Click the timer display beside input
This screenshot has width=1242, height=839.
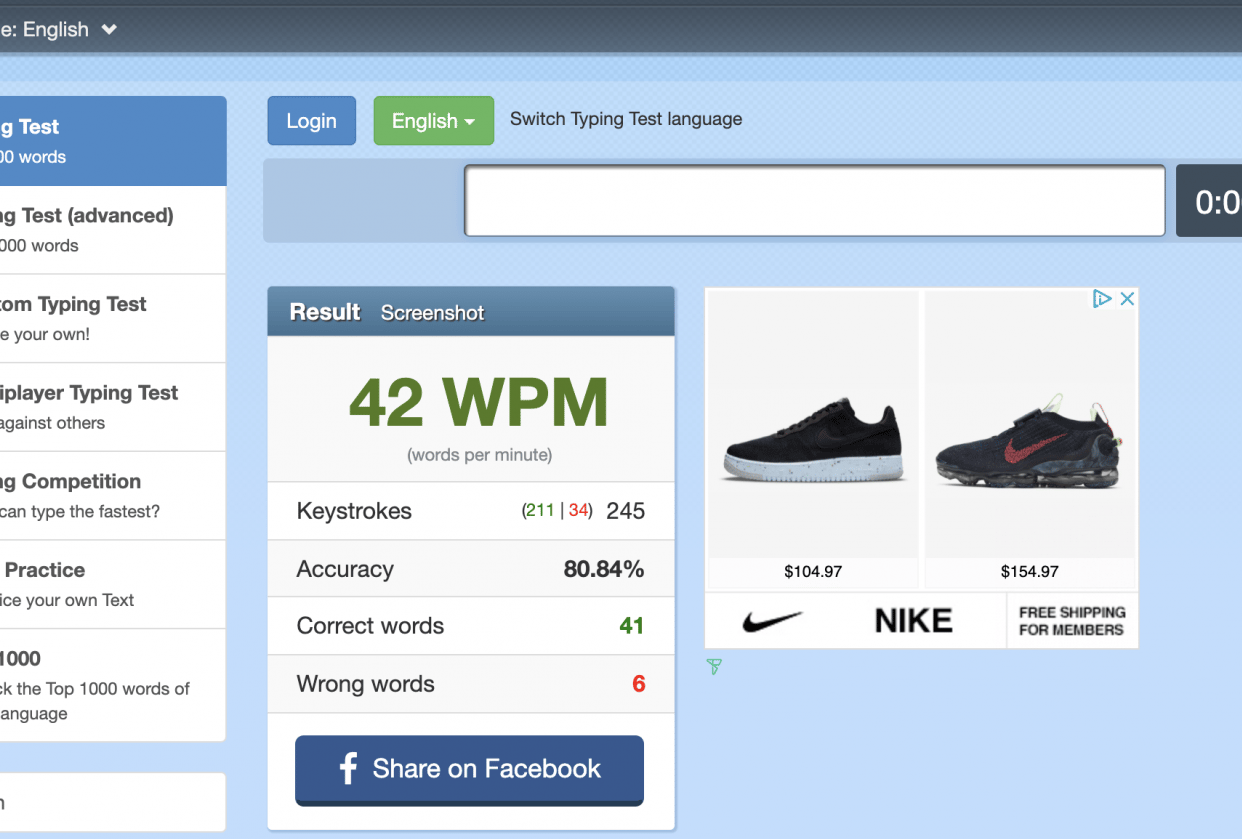tap(1214, 202)
